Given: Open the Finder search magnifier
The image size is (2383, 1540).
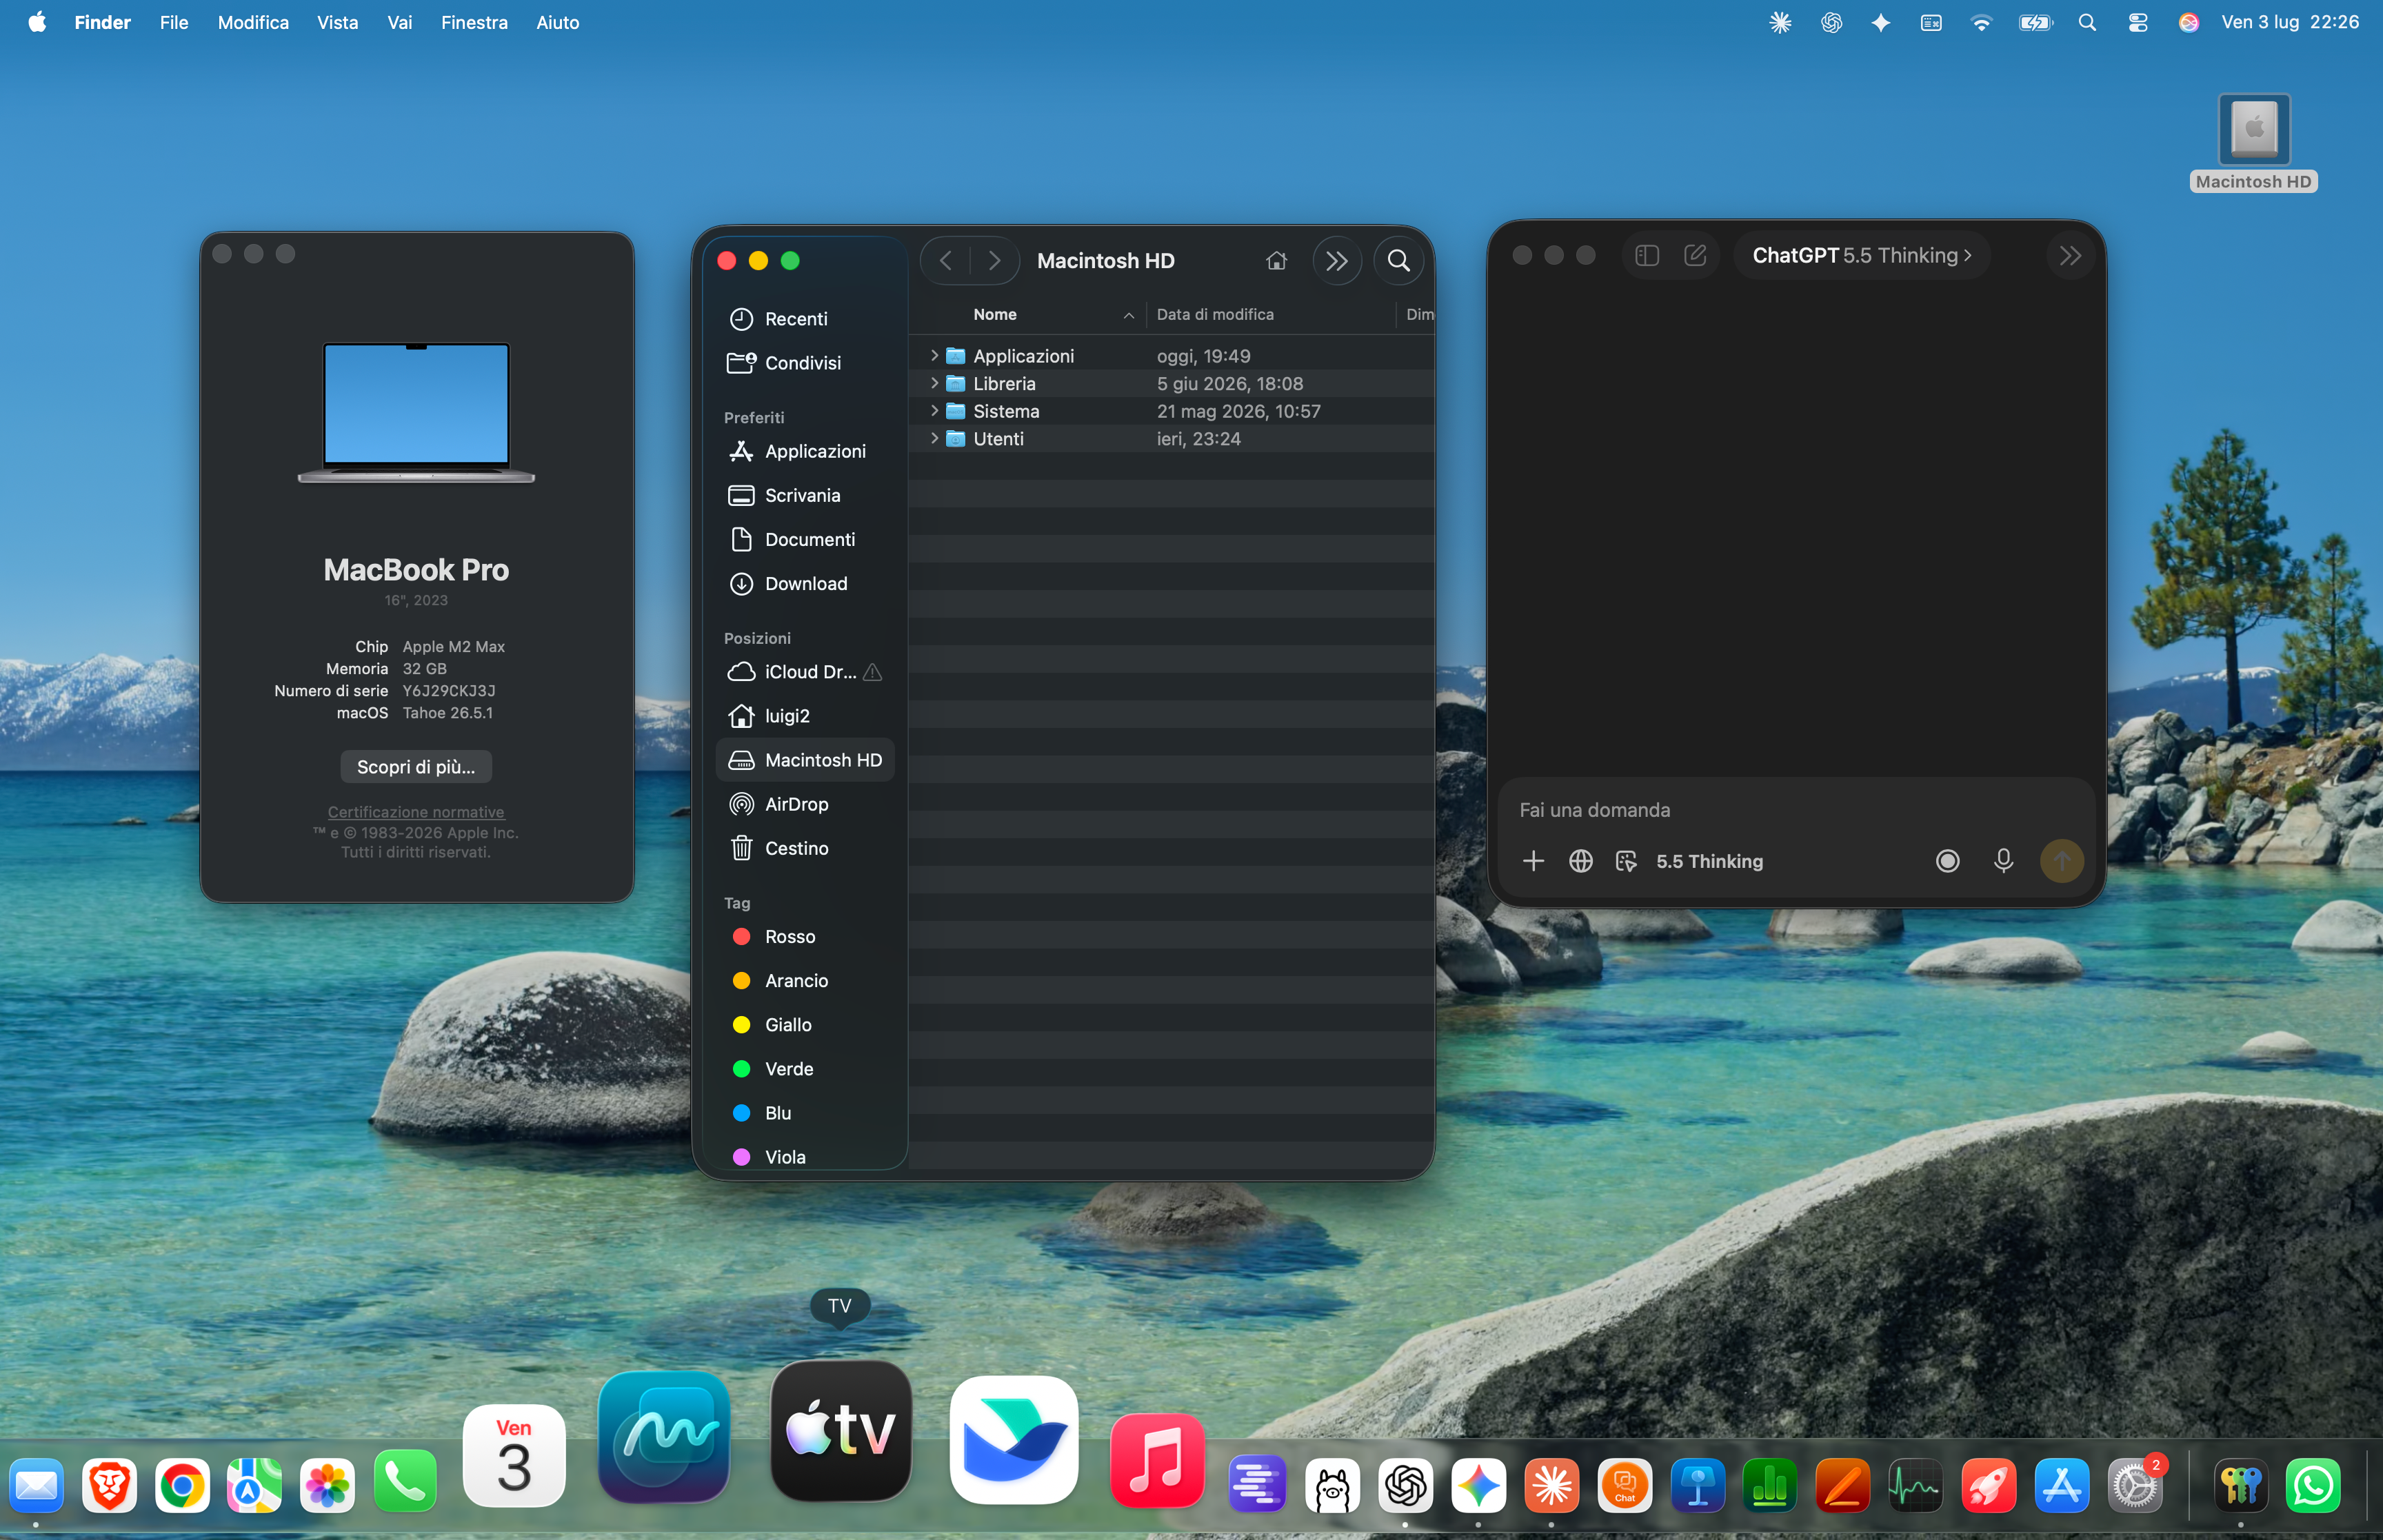Looking at the screenshot, I should tap(1398, 261).
